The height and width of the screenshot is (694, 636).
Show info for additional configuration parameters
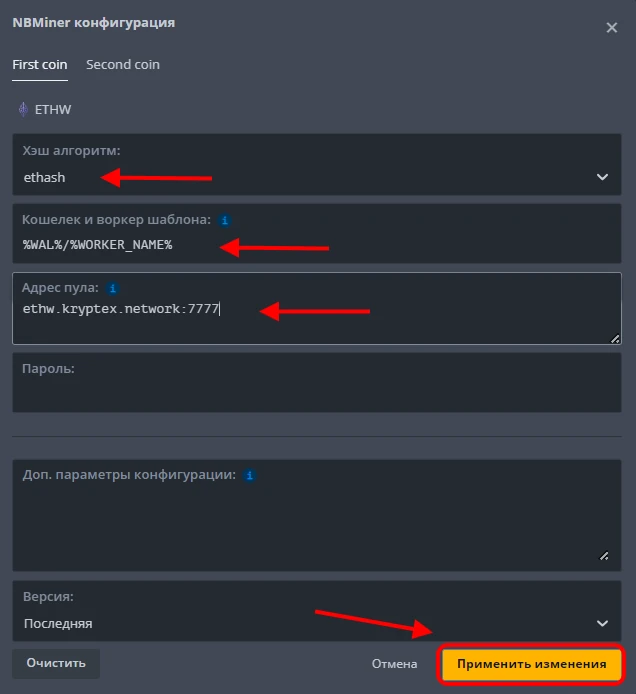coord(250,475)
